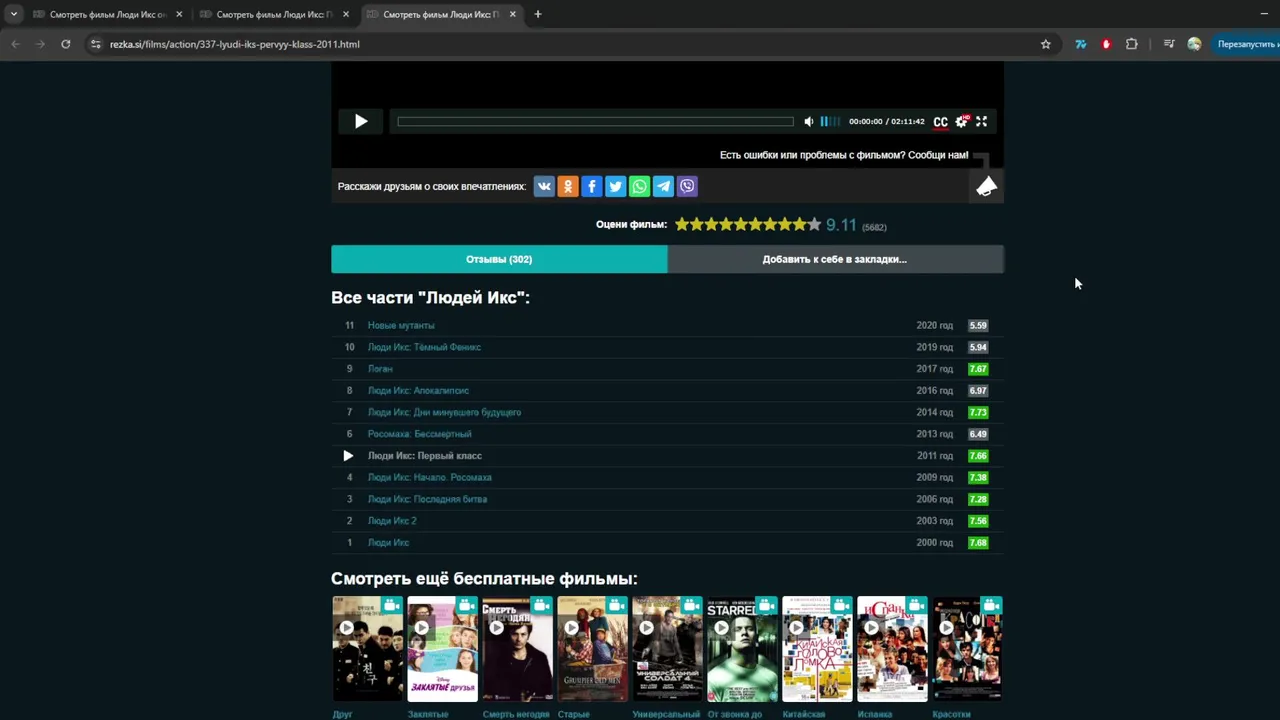Seek within the video progress bar
Screen dimensions: 1280x720
point(595,122)
